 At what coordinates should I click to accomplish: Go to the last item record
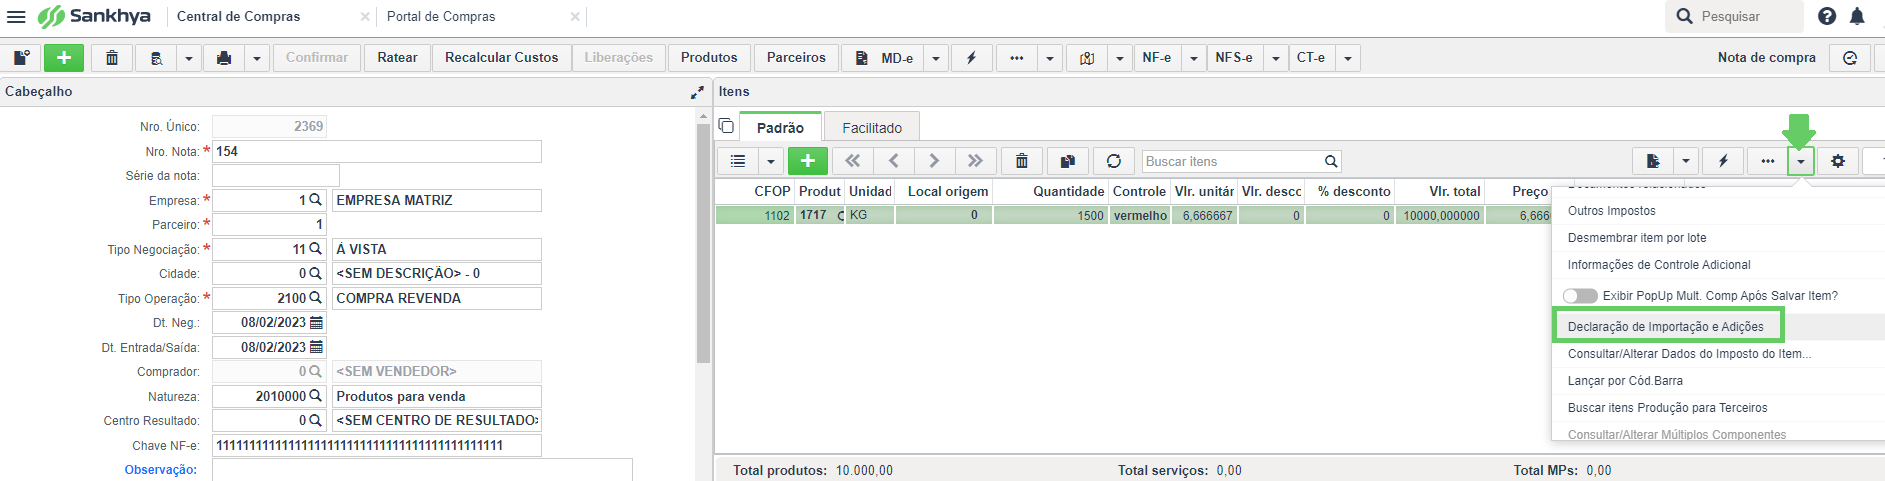pos(975,161)
